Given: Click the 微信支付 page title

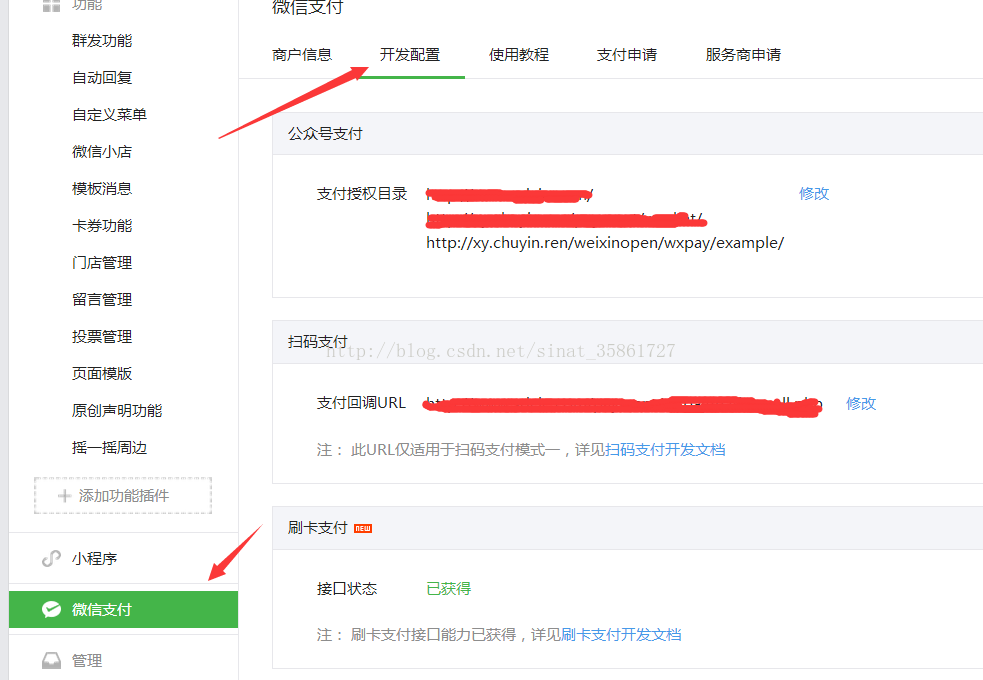Looking at the screenshot, I should click(308, 8).
